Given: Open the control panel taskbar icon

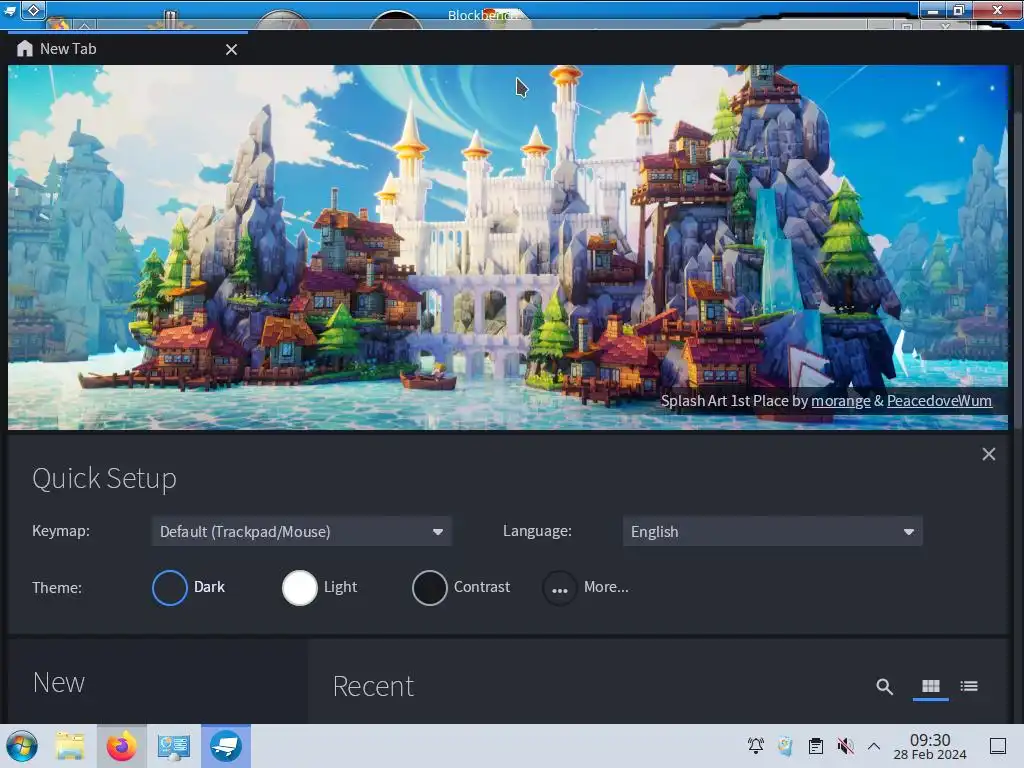Looking at the screenshot, I should pos(174,746).
